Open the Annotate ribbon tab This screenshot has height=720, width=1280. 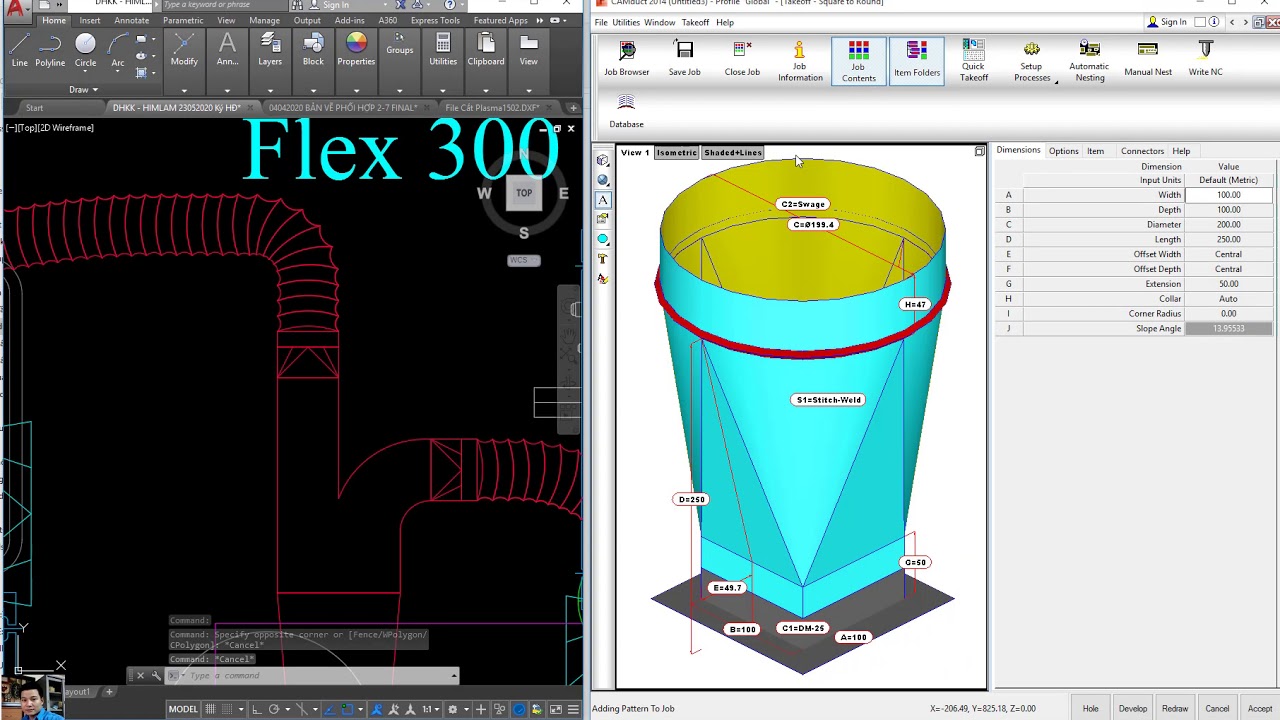(131, 20)
